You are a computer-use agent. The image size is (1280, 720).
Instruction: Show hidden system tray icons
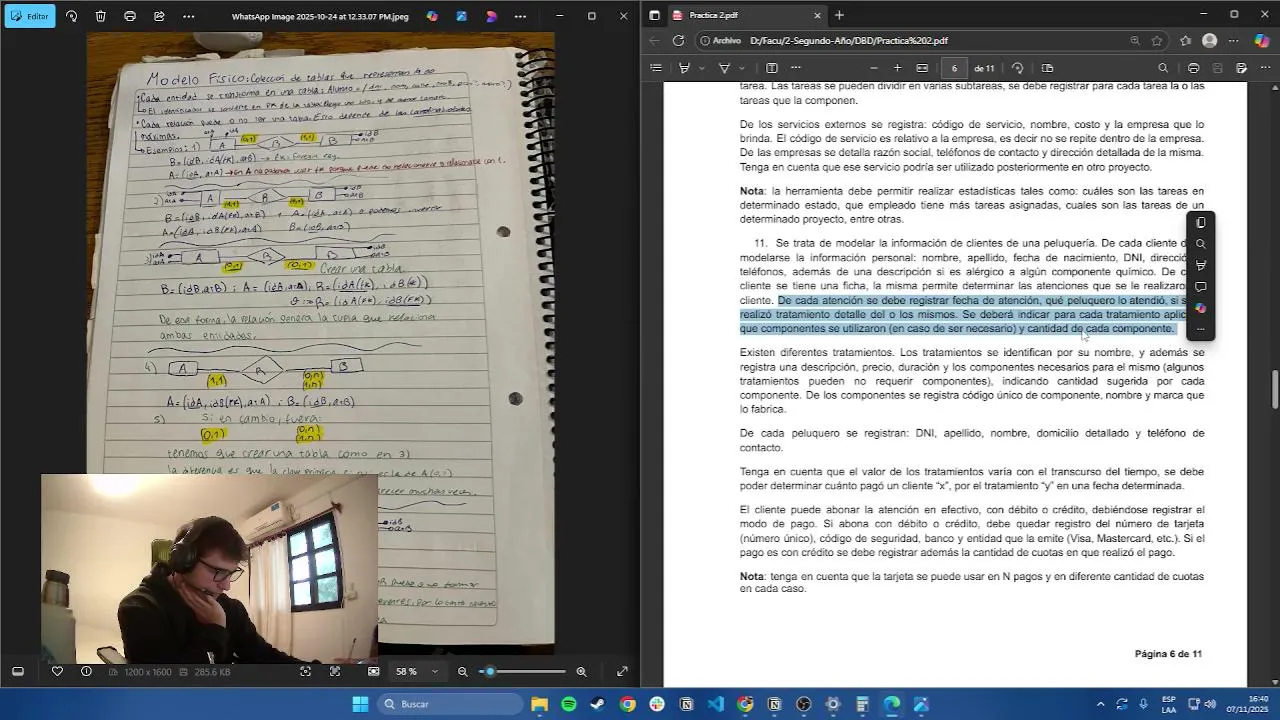point(1100,704)
